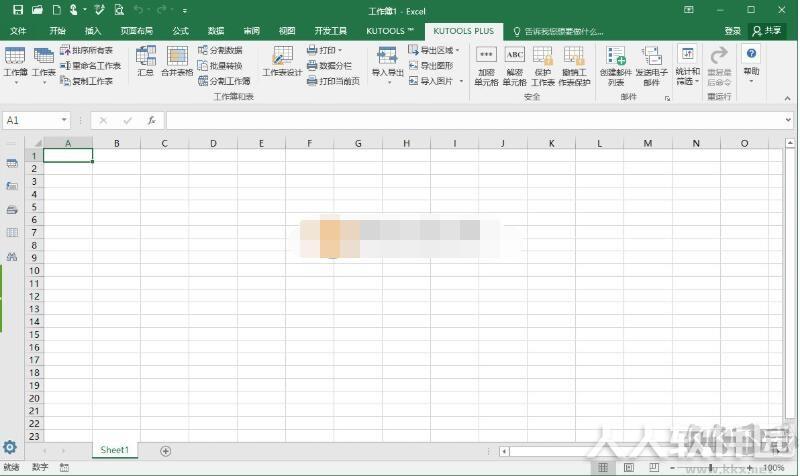
Task: Click the column list icon in left navigation pane
Action: click(x=12, y=233)
